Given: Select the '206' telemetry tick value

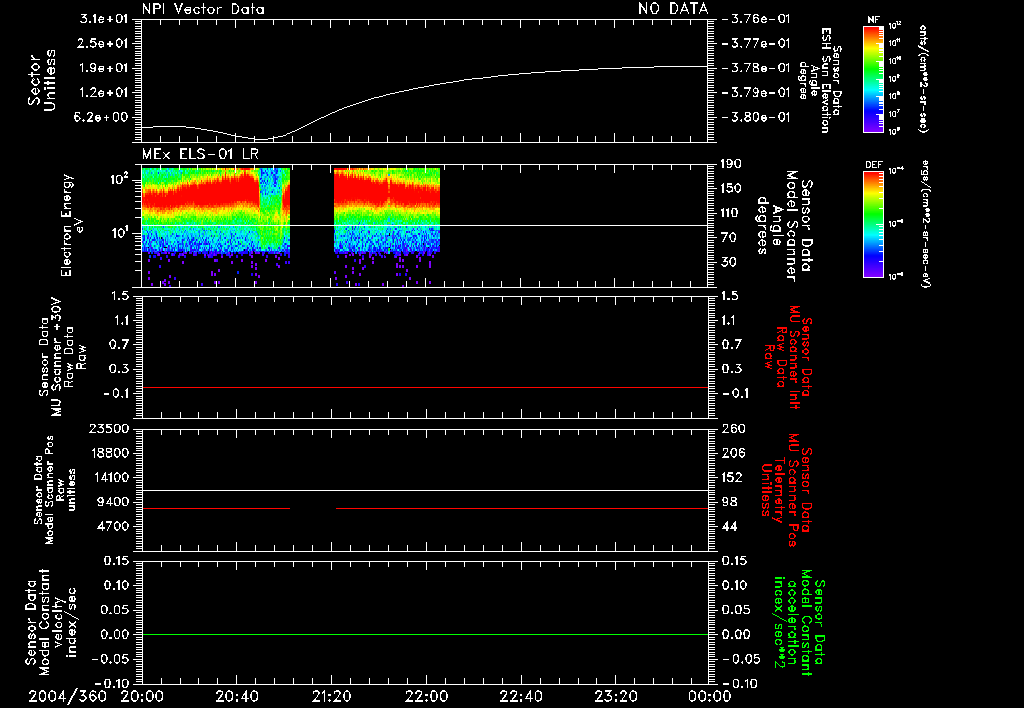Looking at the screenshot, I should tap(733, 453).
